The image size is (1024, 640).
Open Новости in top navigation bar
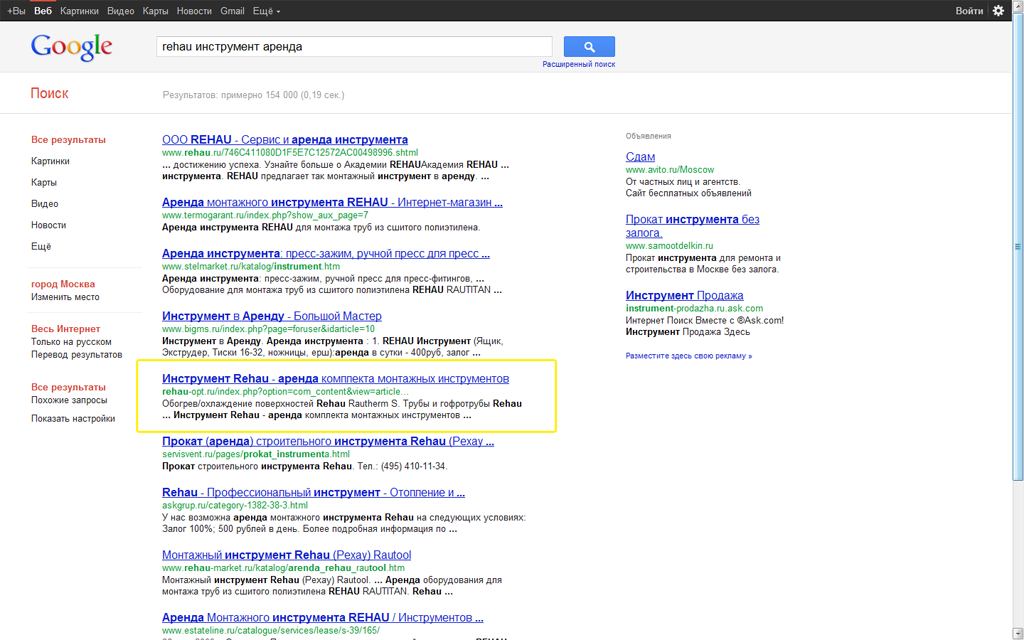pyautogui.click(x=194, y=10)
